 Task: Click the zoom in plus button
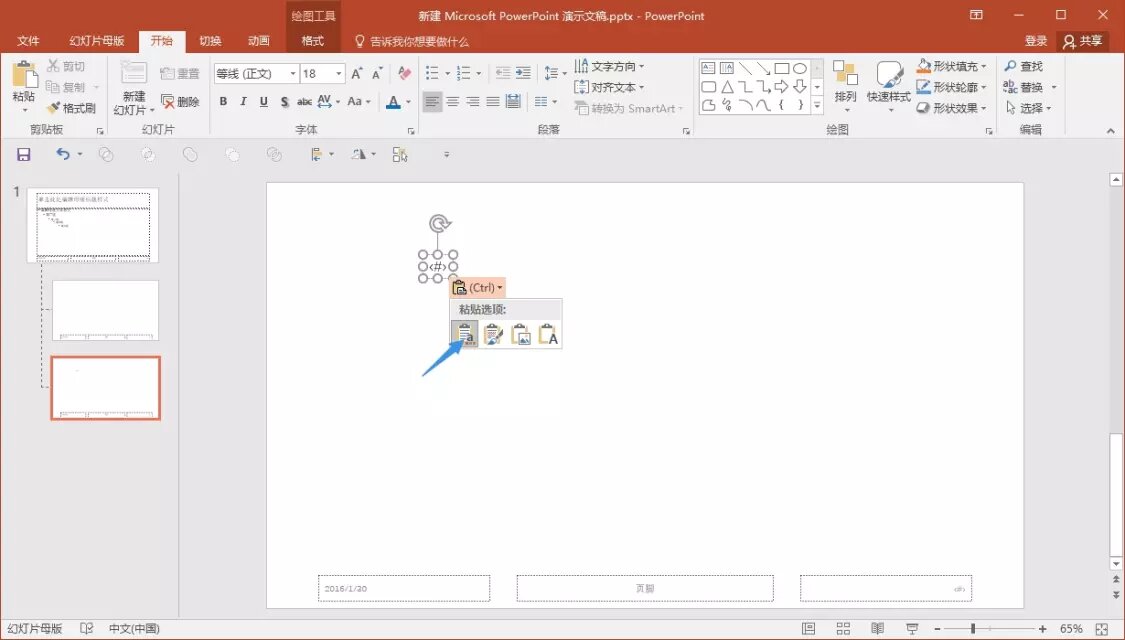pyautogui.click(x=1042, y=629)
